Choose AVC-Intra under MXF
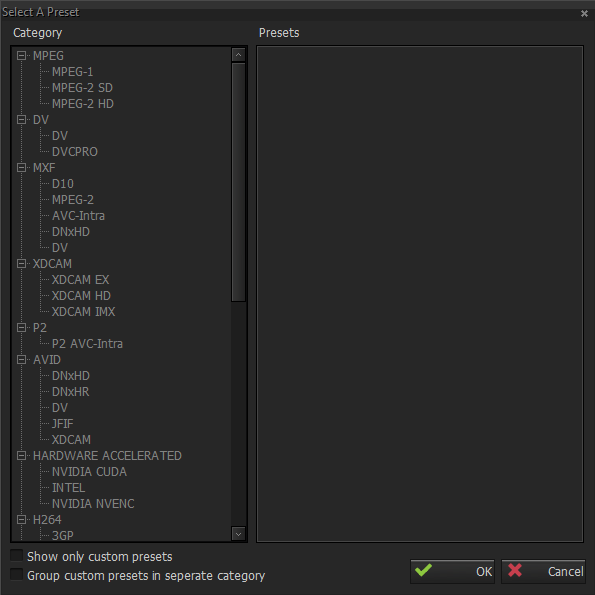Viewport: 595px width, 595px height. pos(78,216)
